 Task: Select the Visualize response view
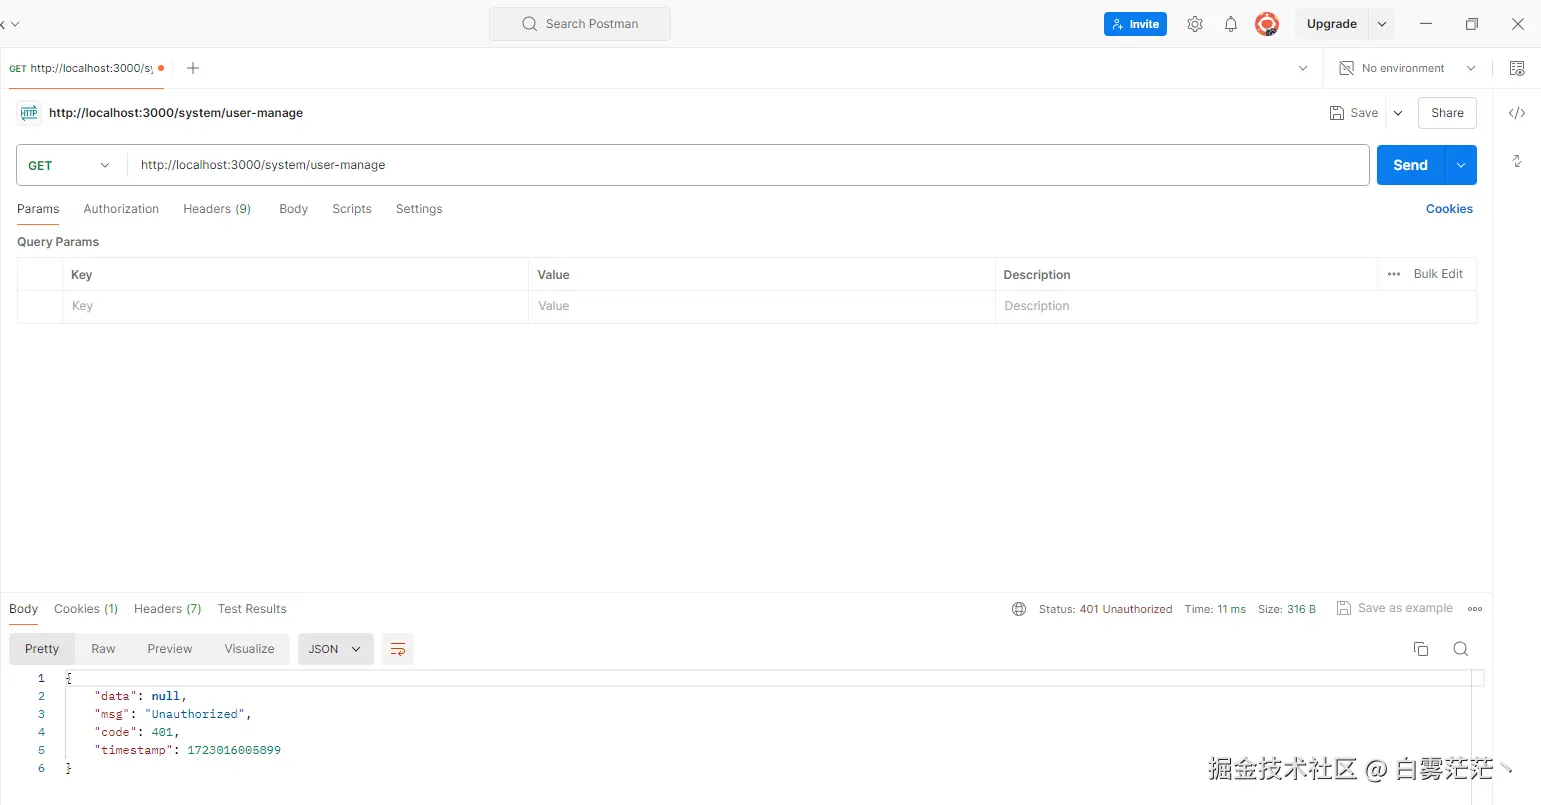pyautogui.click(x=249, y=649)
